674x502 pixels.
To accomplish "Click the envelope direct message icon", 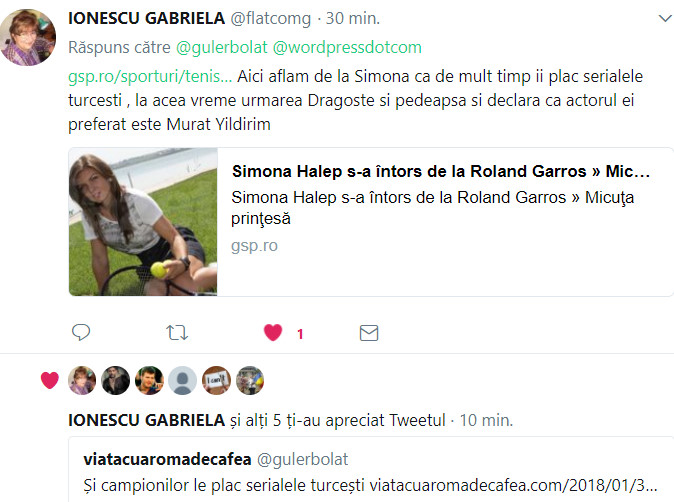I will [369, 333].
